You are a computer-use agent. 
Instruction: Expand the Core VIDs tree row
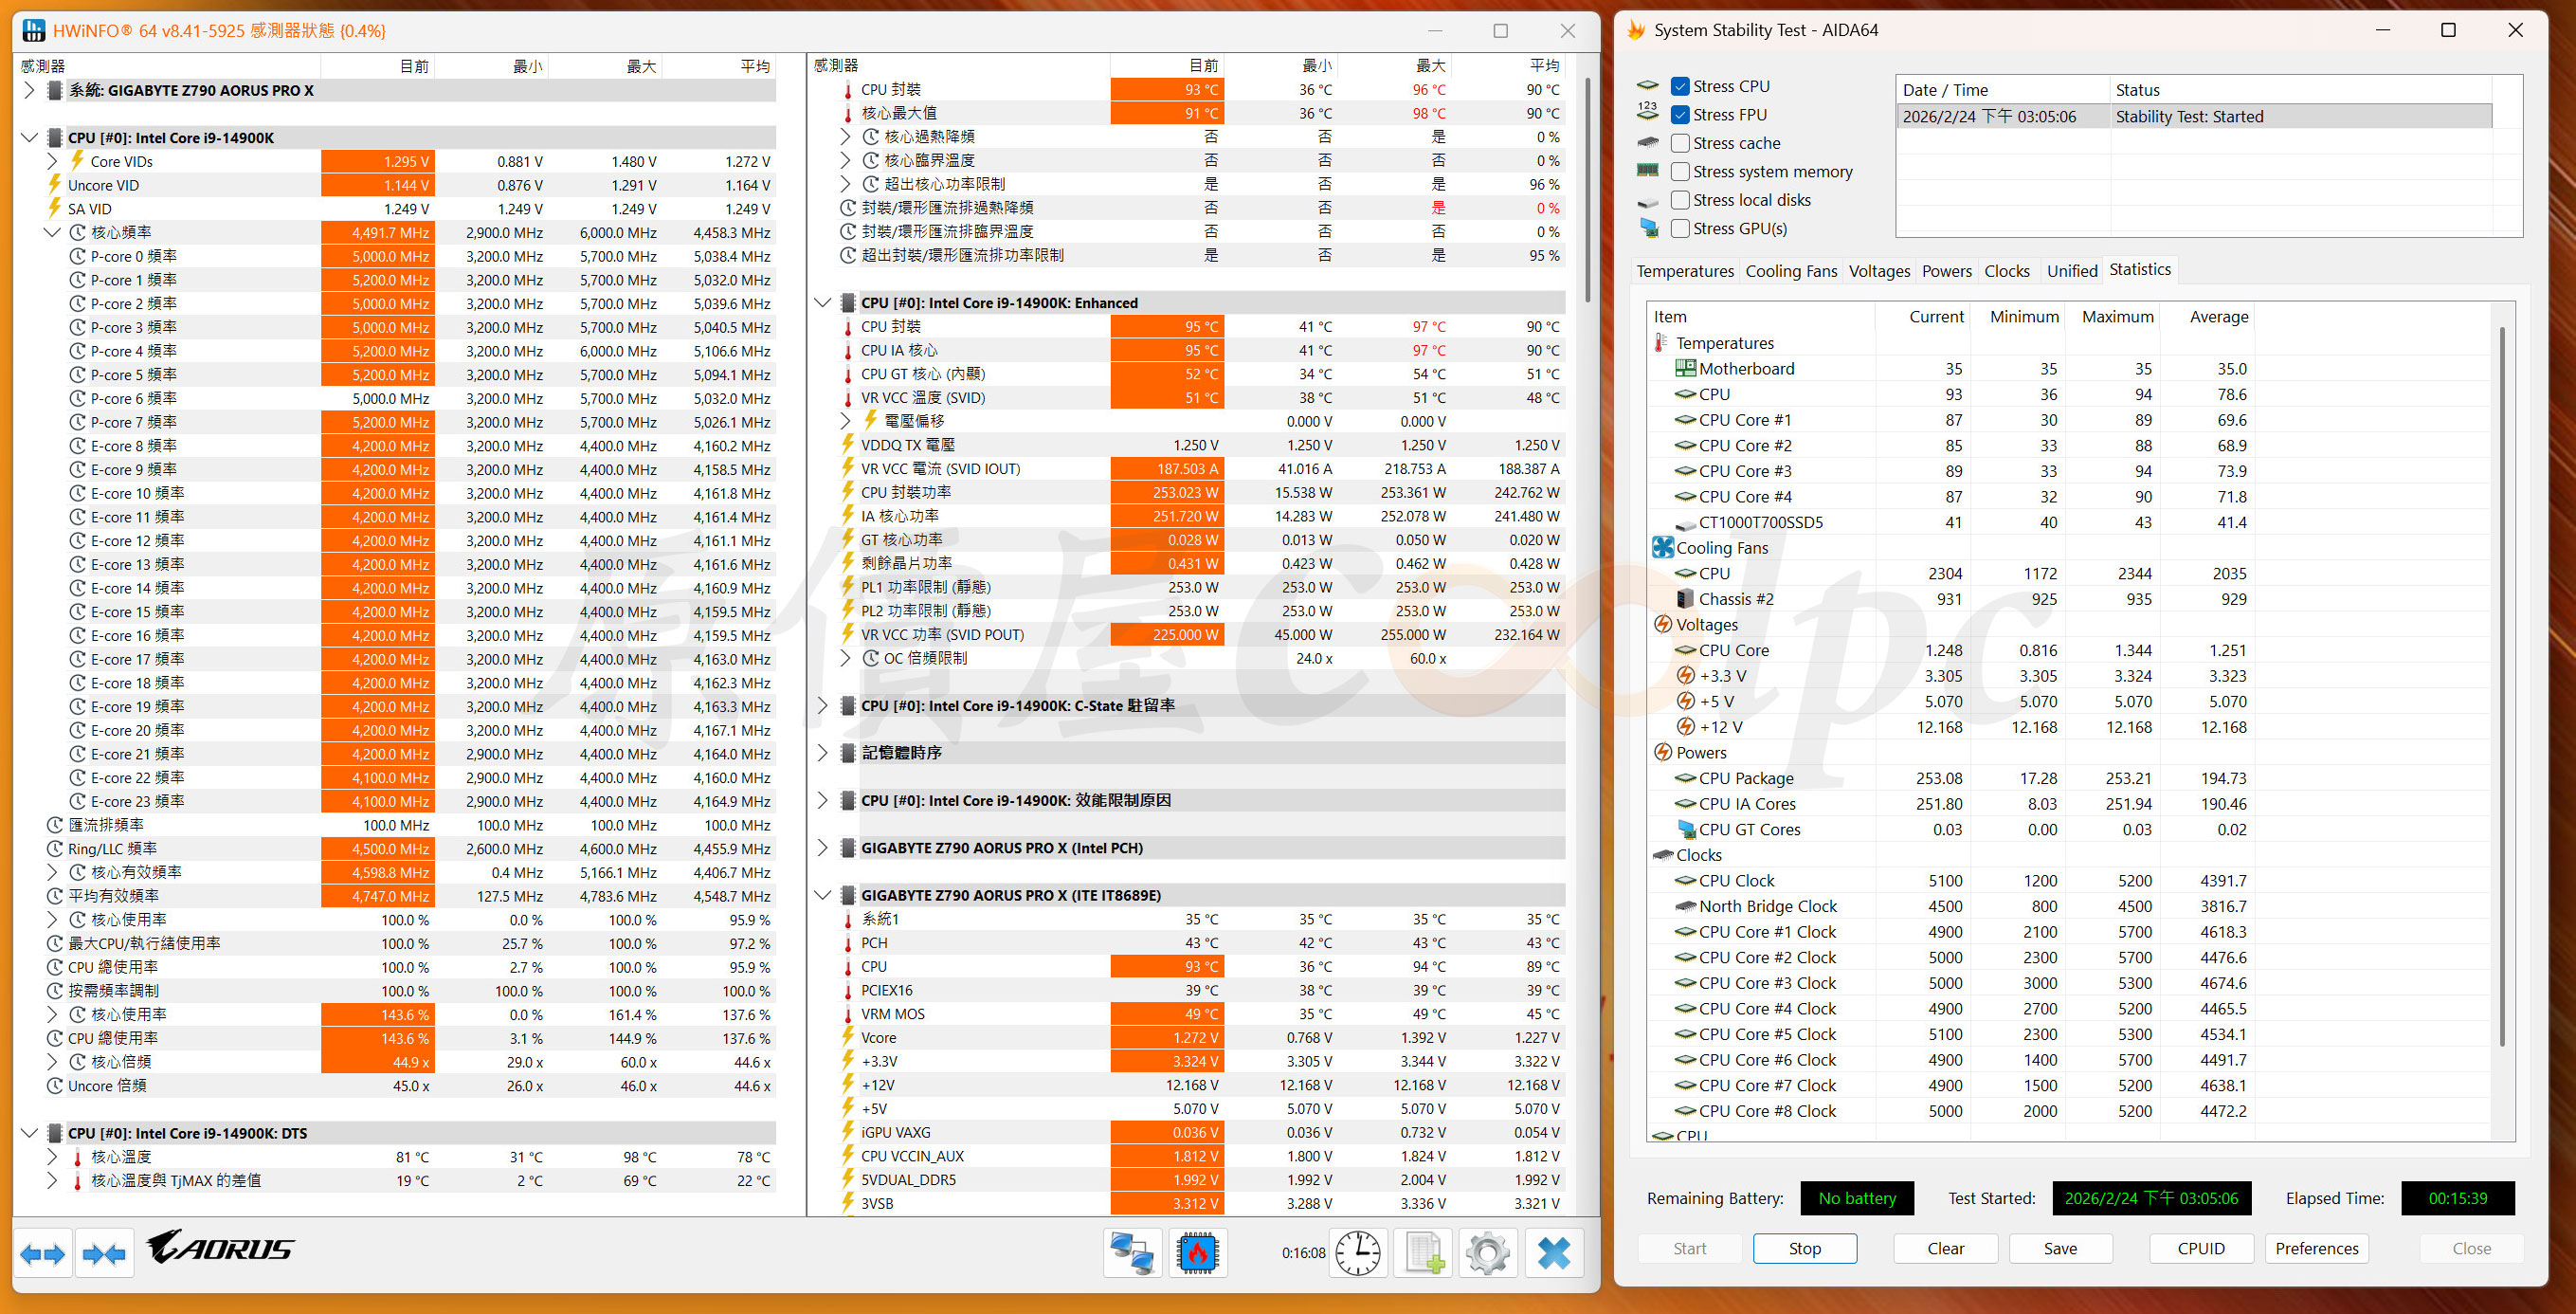[x=52, y=161]
